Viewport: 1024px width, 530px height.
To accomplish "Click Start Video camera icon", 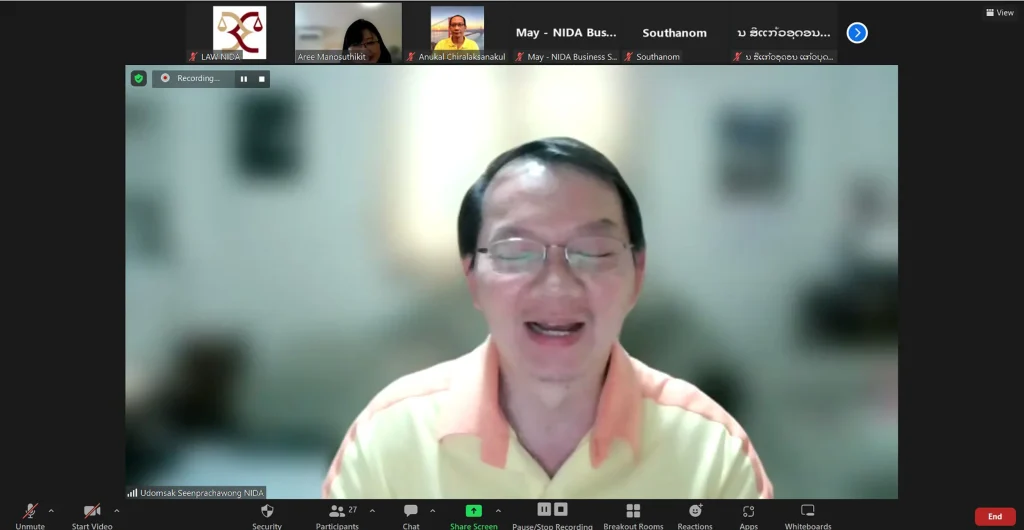I will pyautogui.click(x=92, y=510).
